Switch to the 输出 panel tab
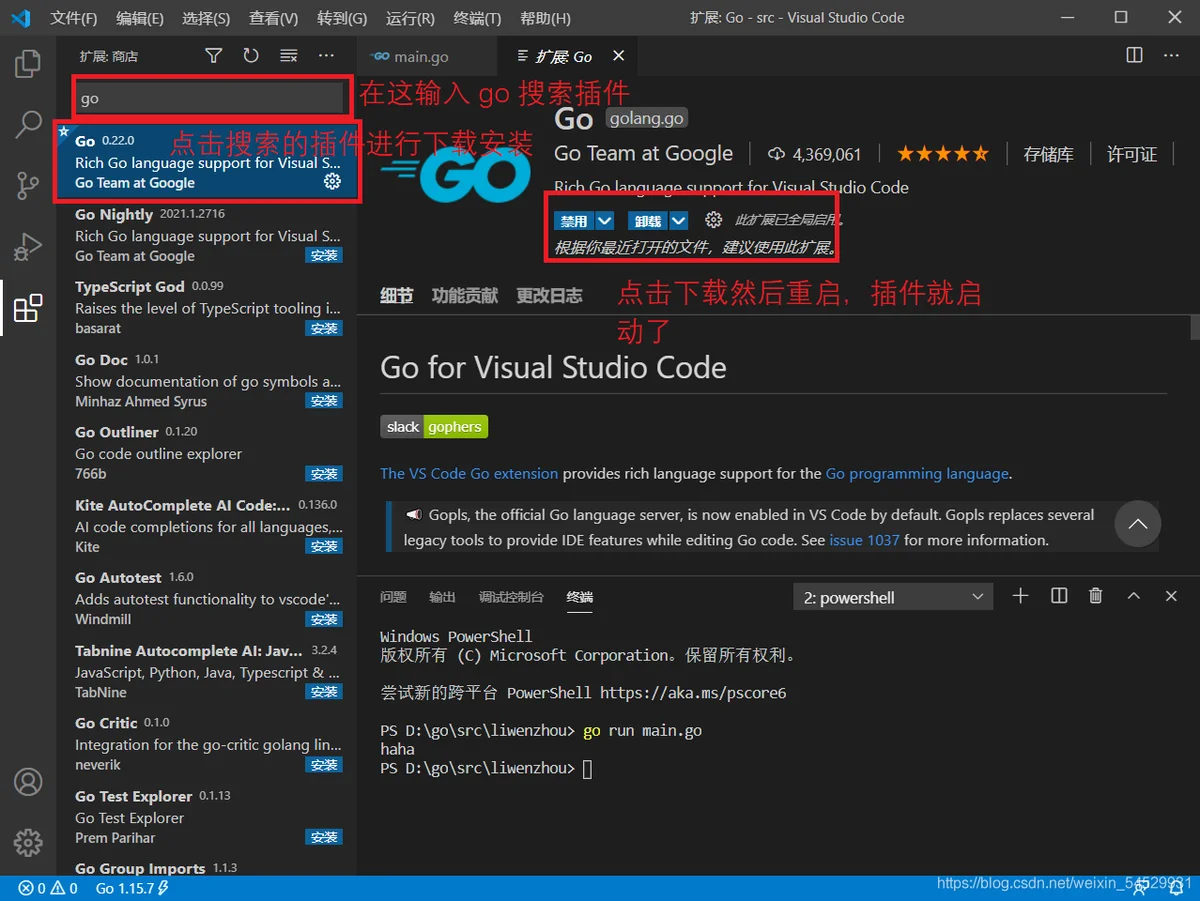 (x=442, y=597)
